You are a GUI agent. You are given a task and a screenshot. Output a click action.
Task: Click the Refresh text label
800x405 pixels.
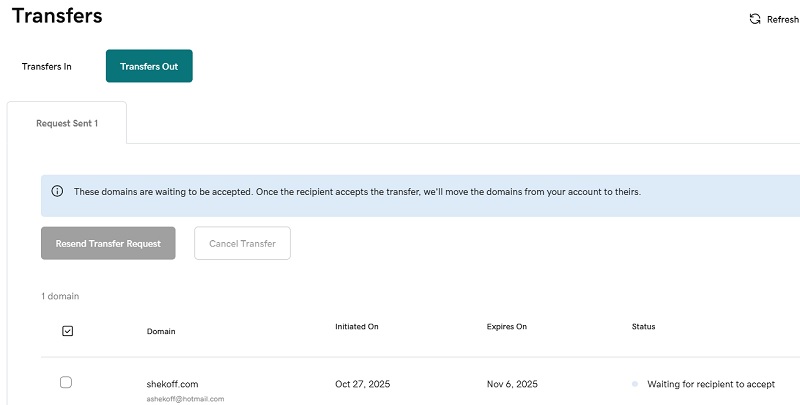pos(782,19)
